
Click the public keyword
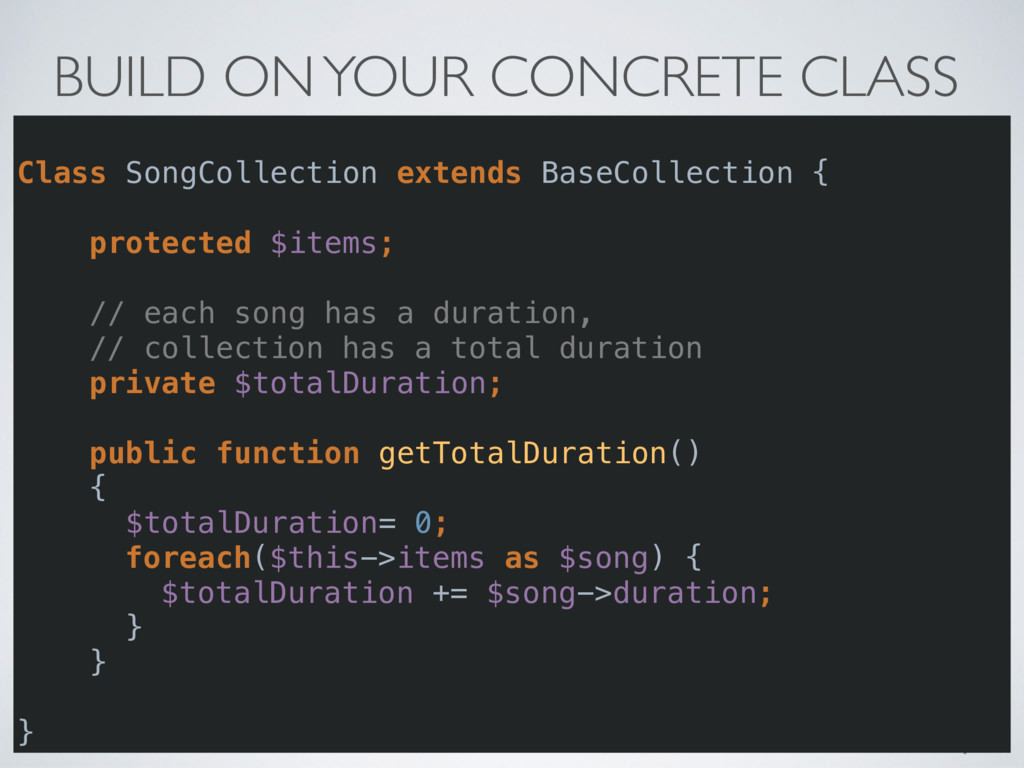pyautogui.click(x=144, y=454)
